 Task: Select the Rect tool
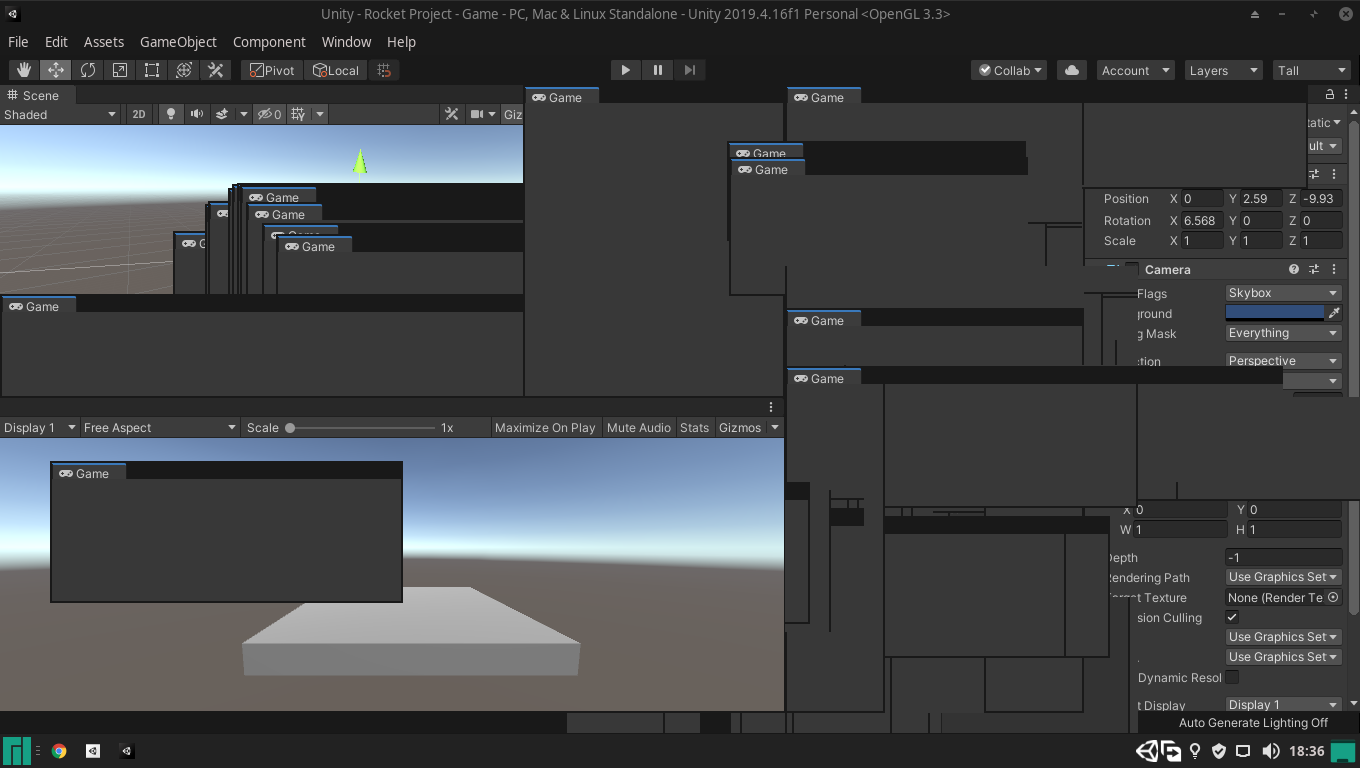click(152, 70)
